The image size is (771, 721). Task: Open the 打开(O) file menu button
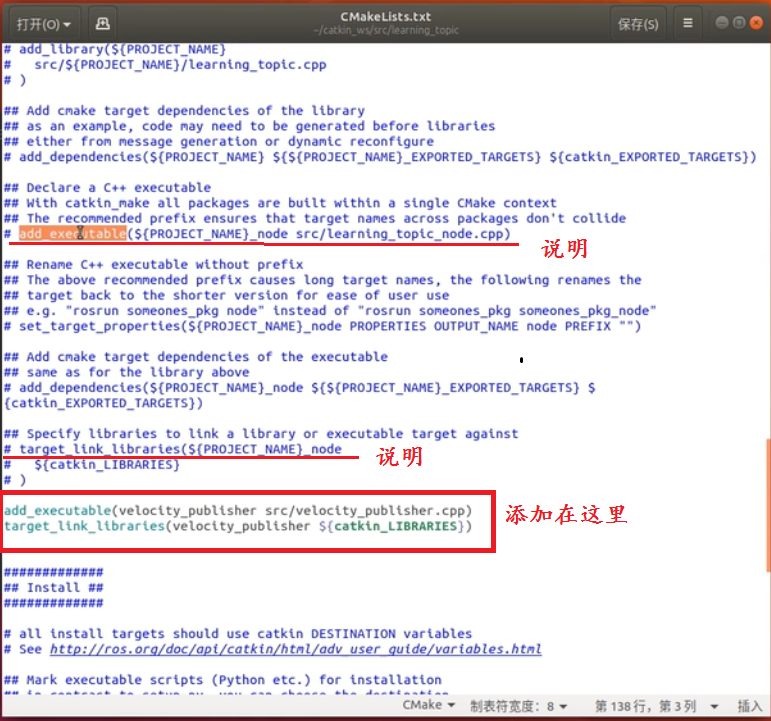pos(44,24)
